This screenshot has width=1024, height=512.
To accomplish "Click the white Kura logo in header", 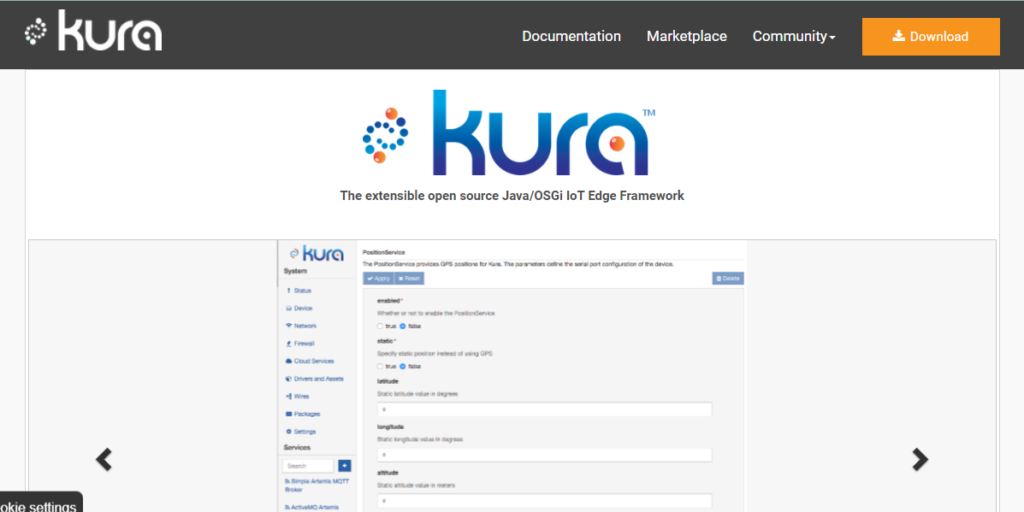I will tap(93, 33).
